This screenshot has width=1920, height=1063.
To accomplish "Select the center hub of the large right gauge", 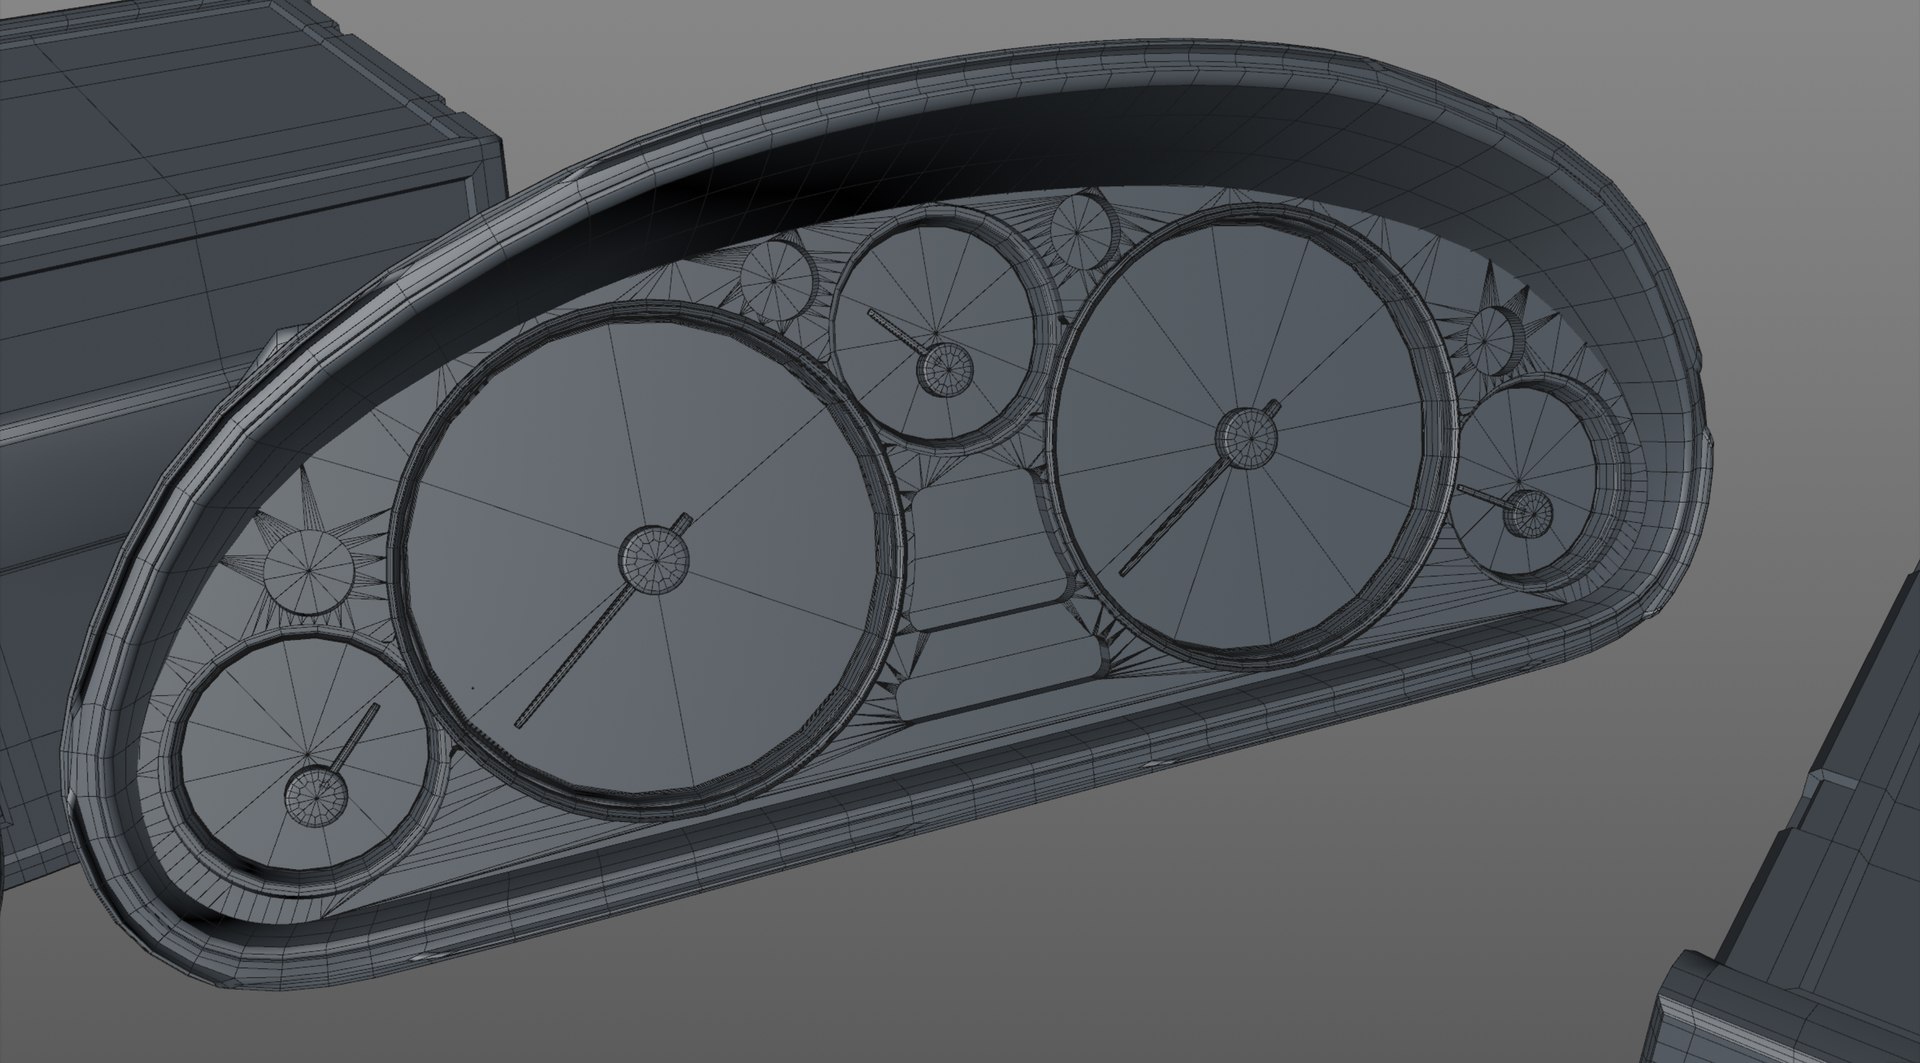I will coord(1247,437).
